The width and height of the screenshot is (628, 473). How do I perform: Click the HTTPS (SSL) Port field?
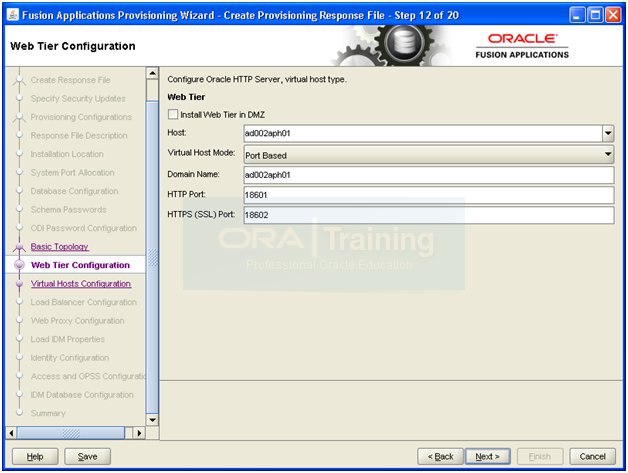(x=429, y=215)
